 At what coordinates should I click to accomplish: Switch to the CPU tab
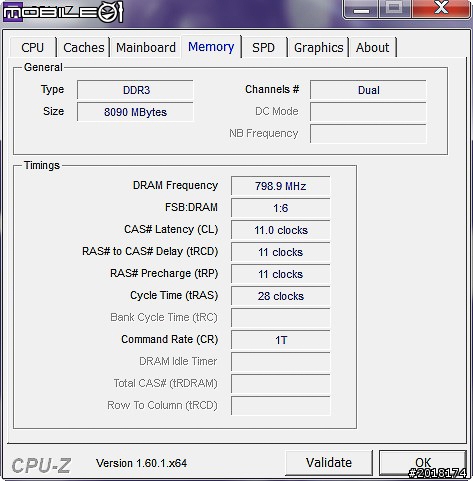33,47
